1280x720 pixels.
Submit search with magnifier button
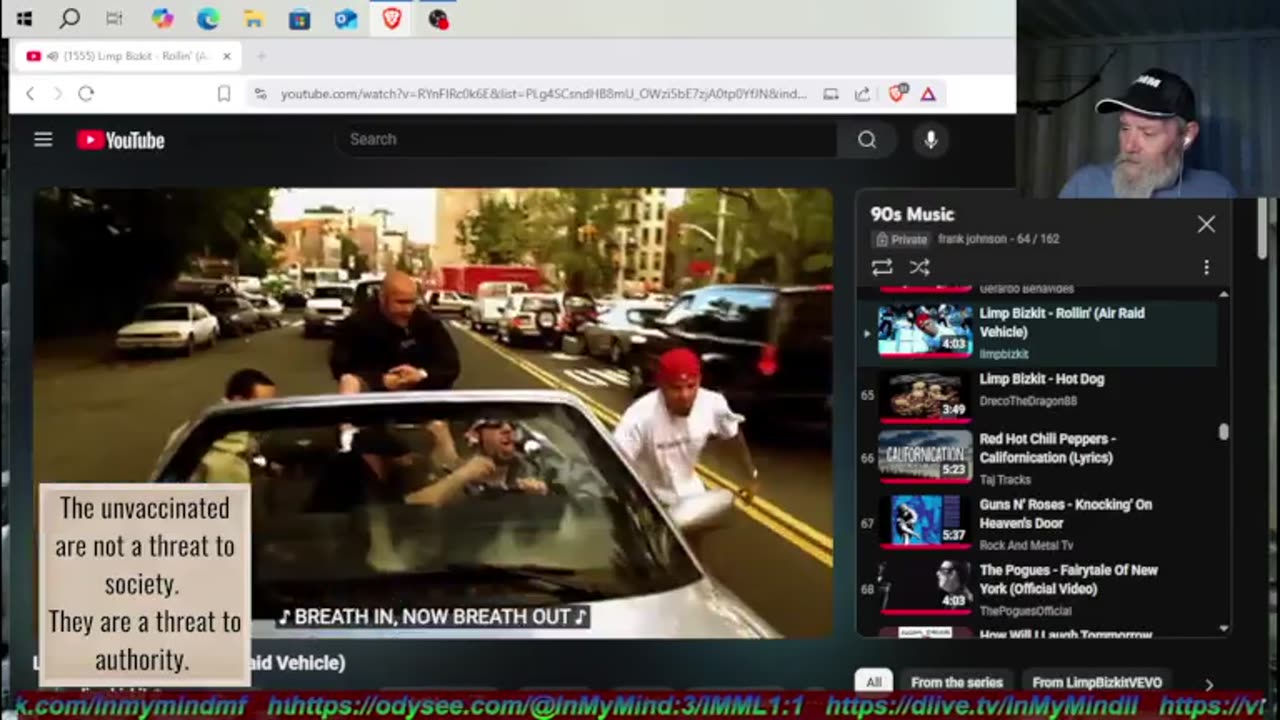pos(867,139)
